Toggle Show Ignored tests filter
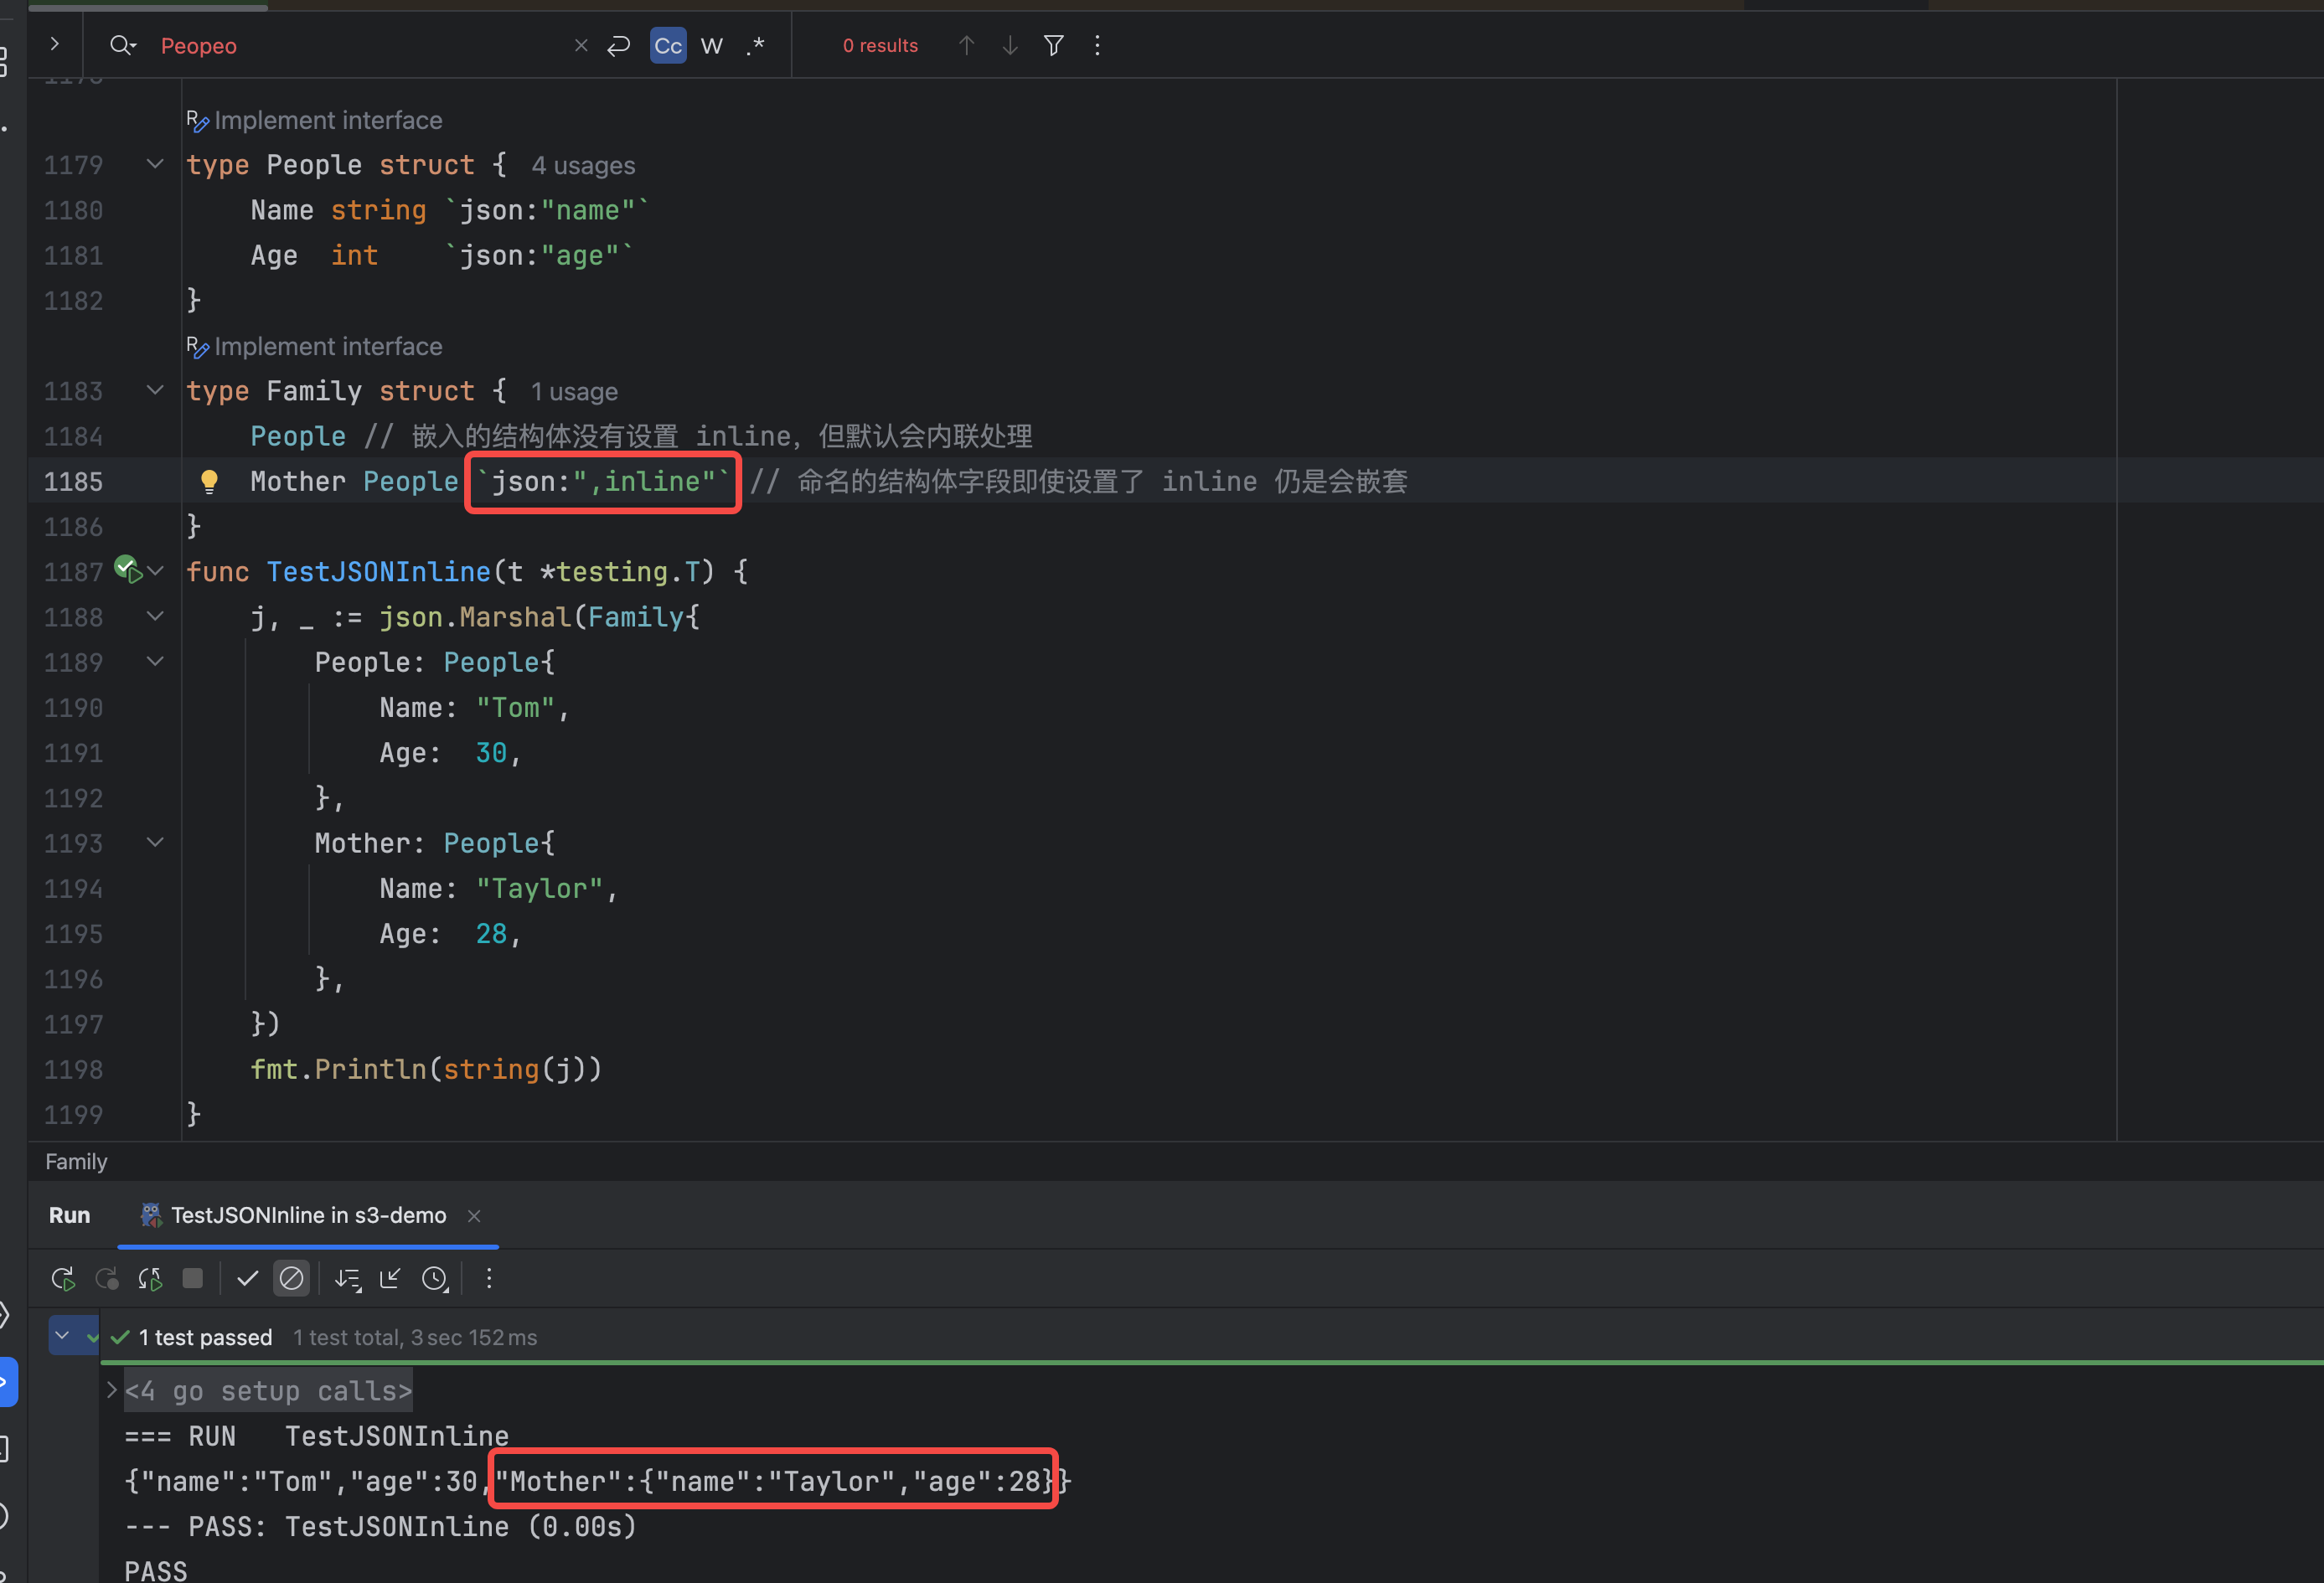Screen dimensions: 2324x1583 291,1278
